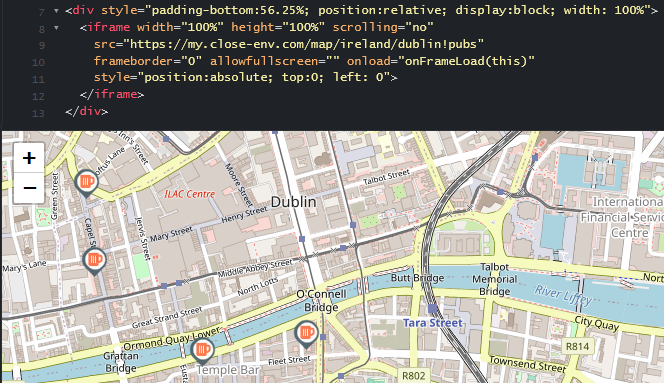Screen dimensions: 664x383
Task: Click the R814 road shield
Action: click(578, 347)
